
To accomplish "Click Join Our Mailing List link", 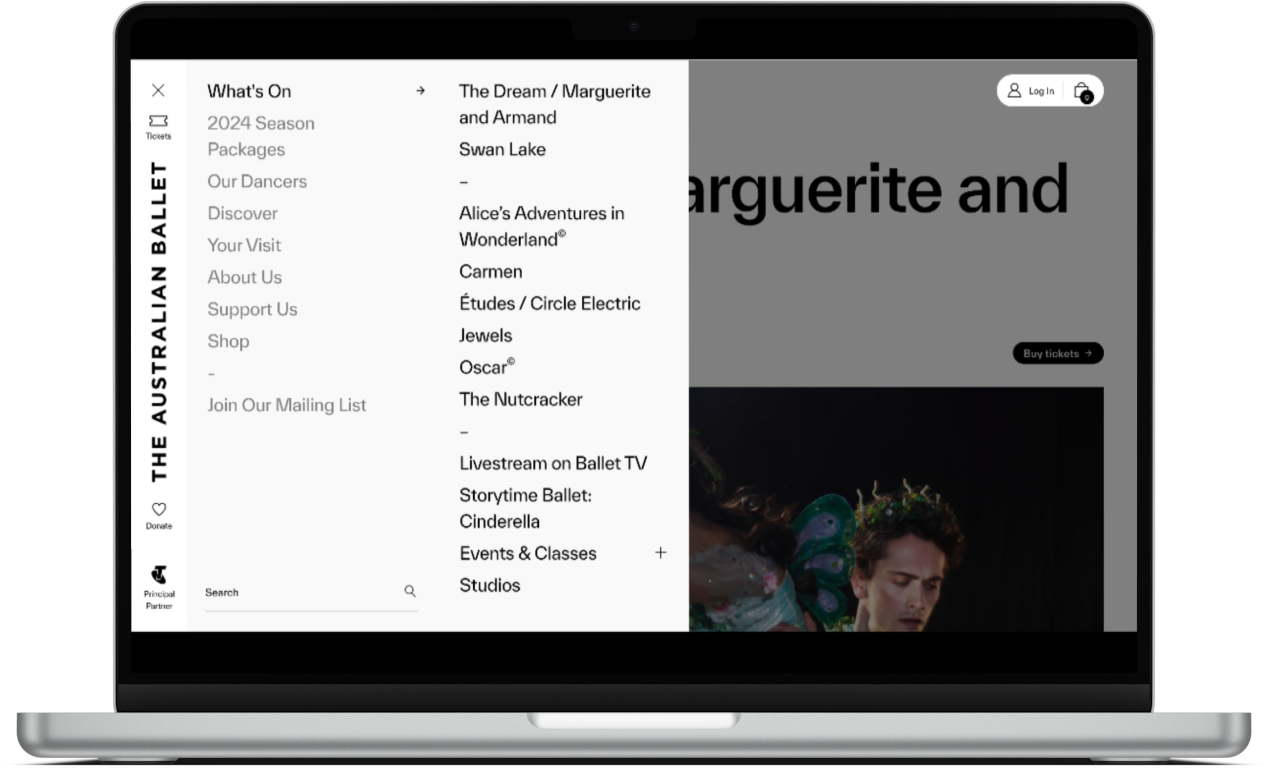I will point(287,405).
